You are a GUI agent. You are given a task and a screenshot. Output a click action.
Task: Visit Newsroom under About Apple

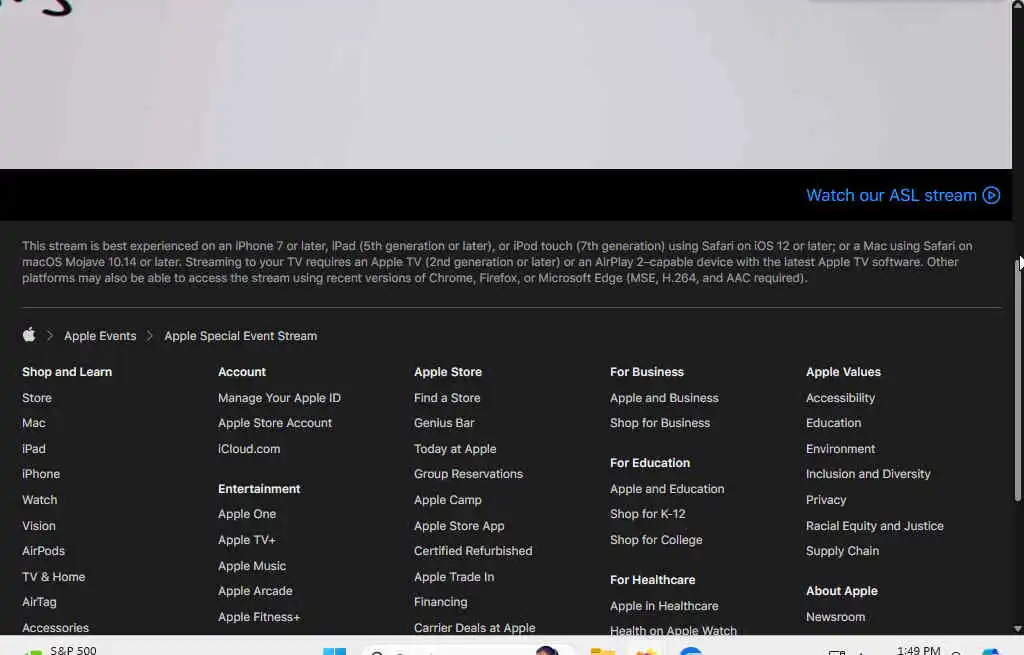pos(835,617)
